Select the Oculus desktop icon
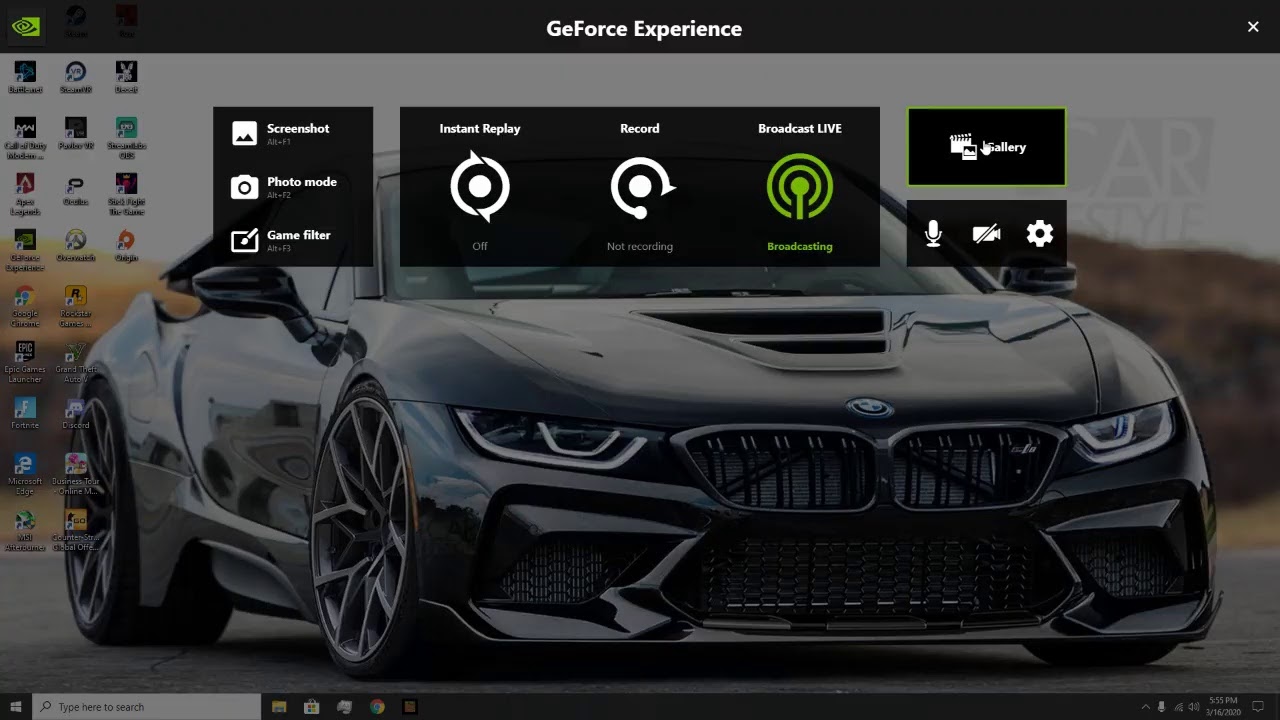1280x720 pixels. pyautogui.click(x=75, y=189)
